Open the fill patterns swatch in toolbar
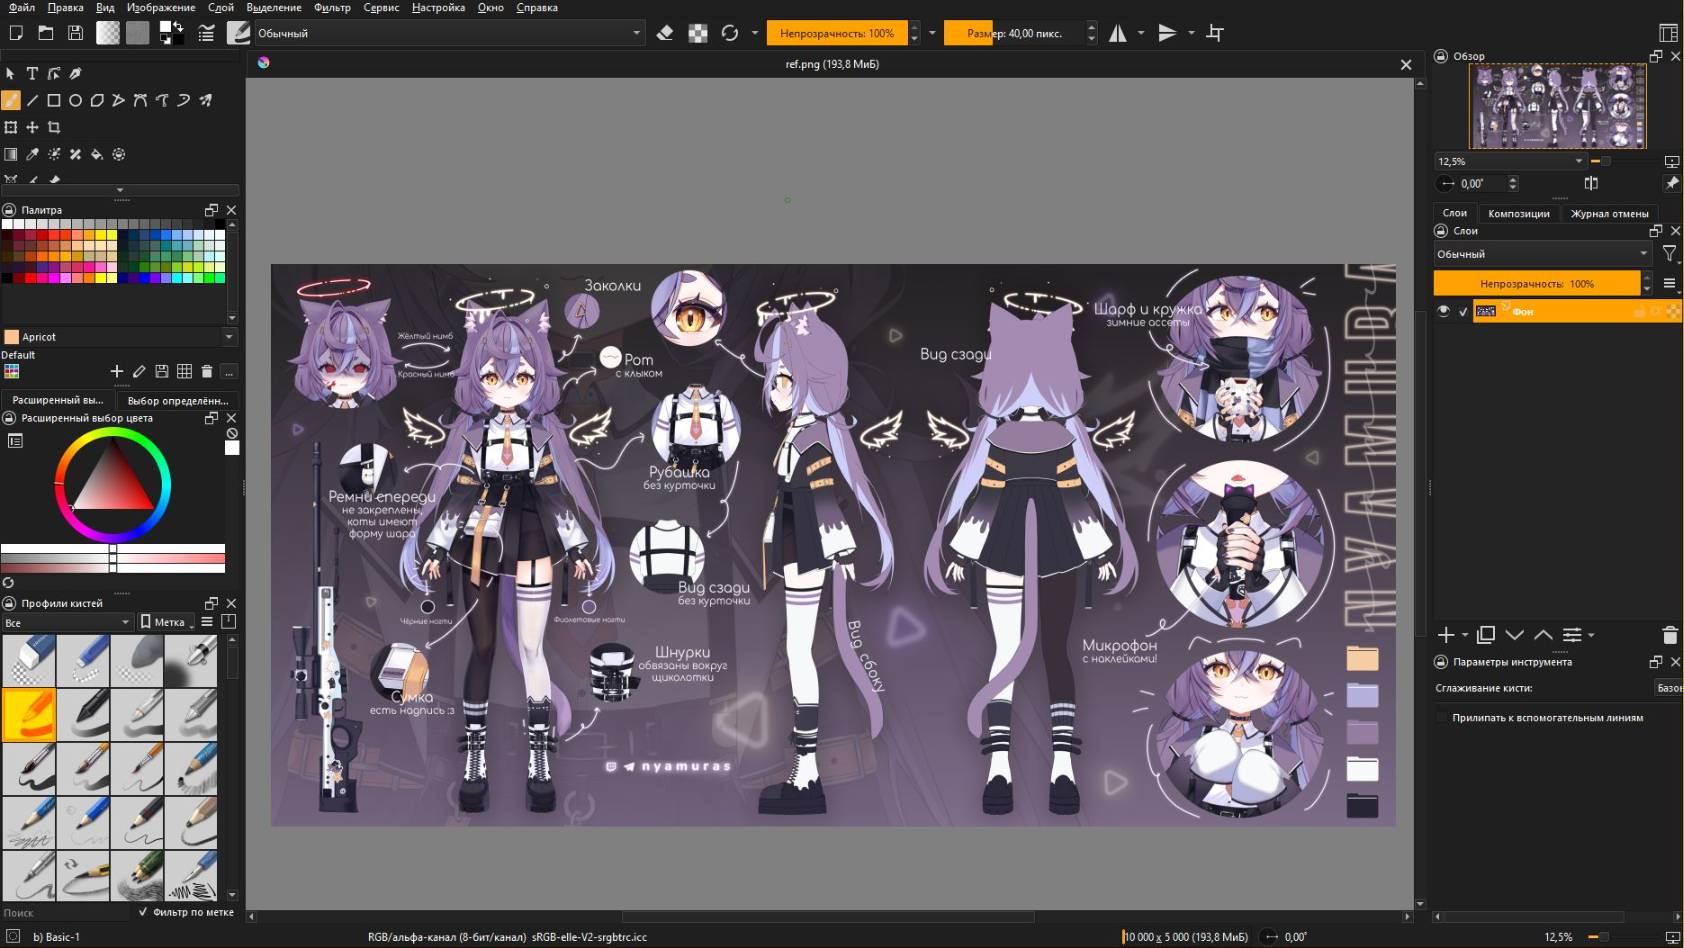Image resolution: width=1684 pixels, height=948 pixels. click(137, 33)
